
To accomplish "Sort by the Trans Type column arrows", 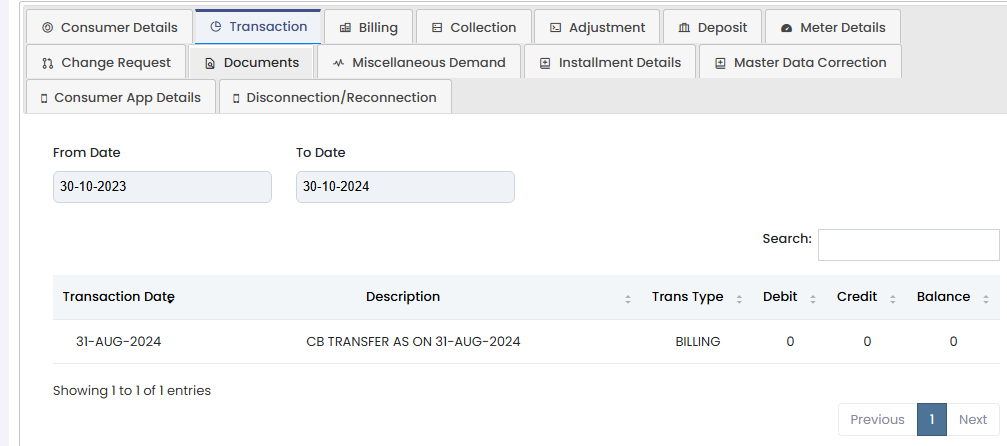I will pos(739,298).
